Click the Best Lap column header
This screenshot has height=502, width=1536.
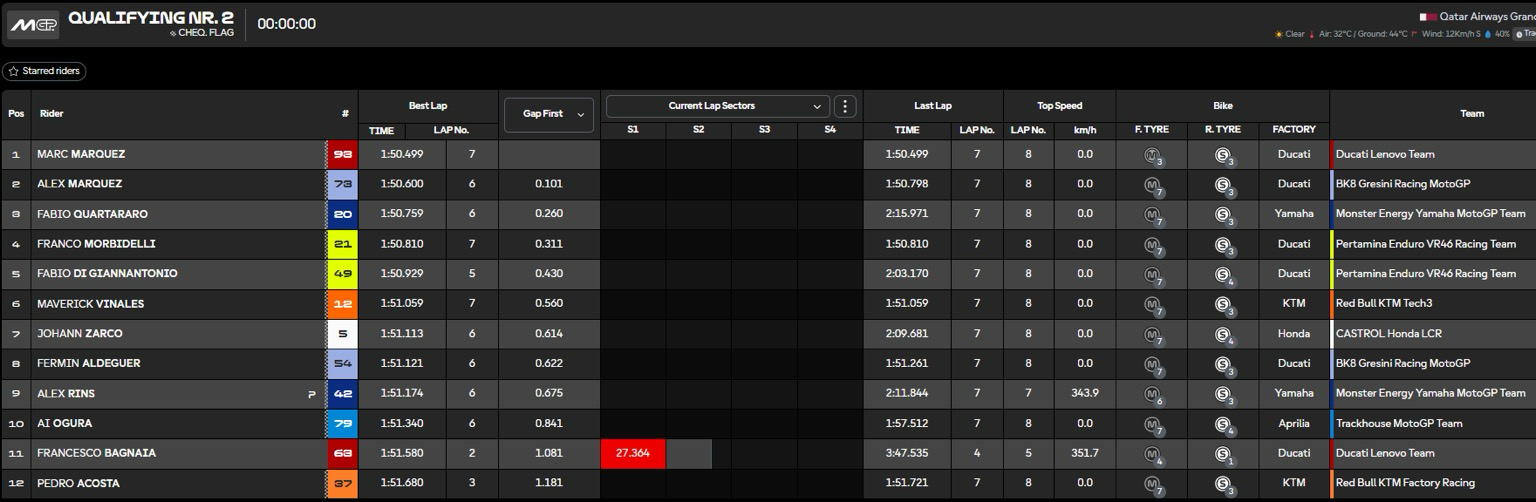(x=428, y=106)
